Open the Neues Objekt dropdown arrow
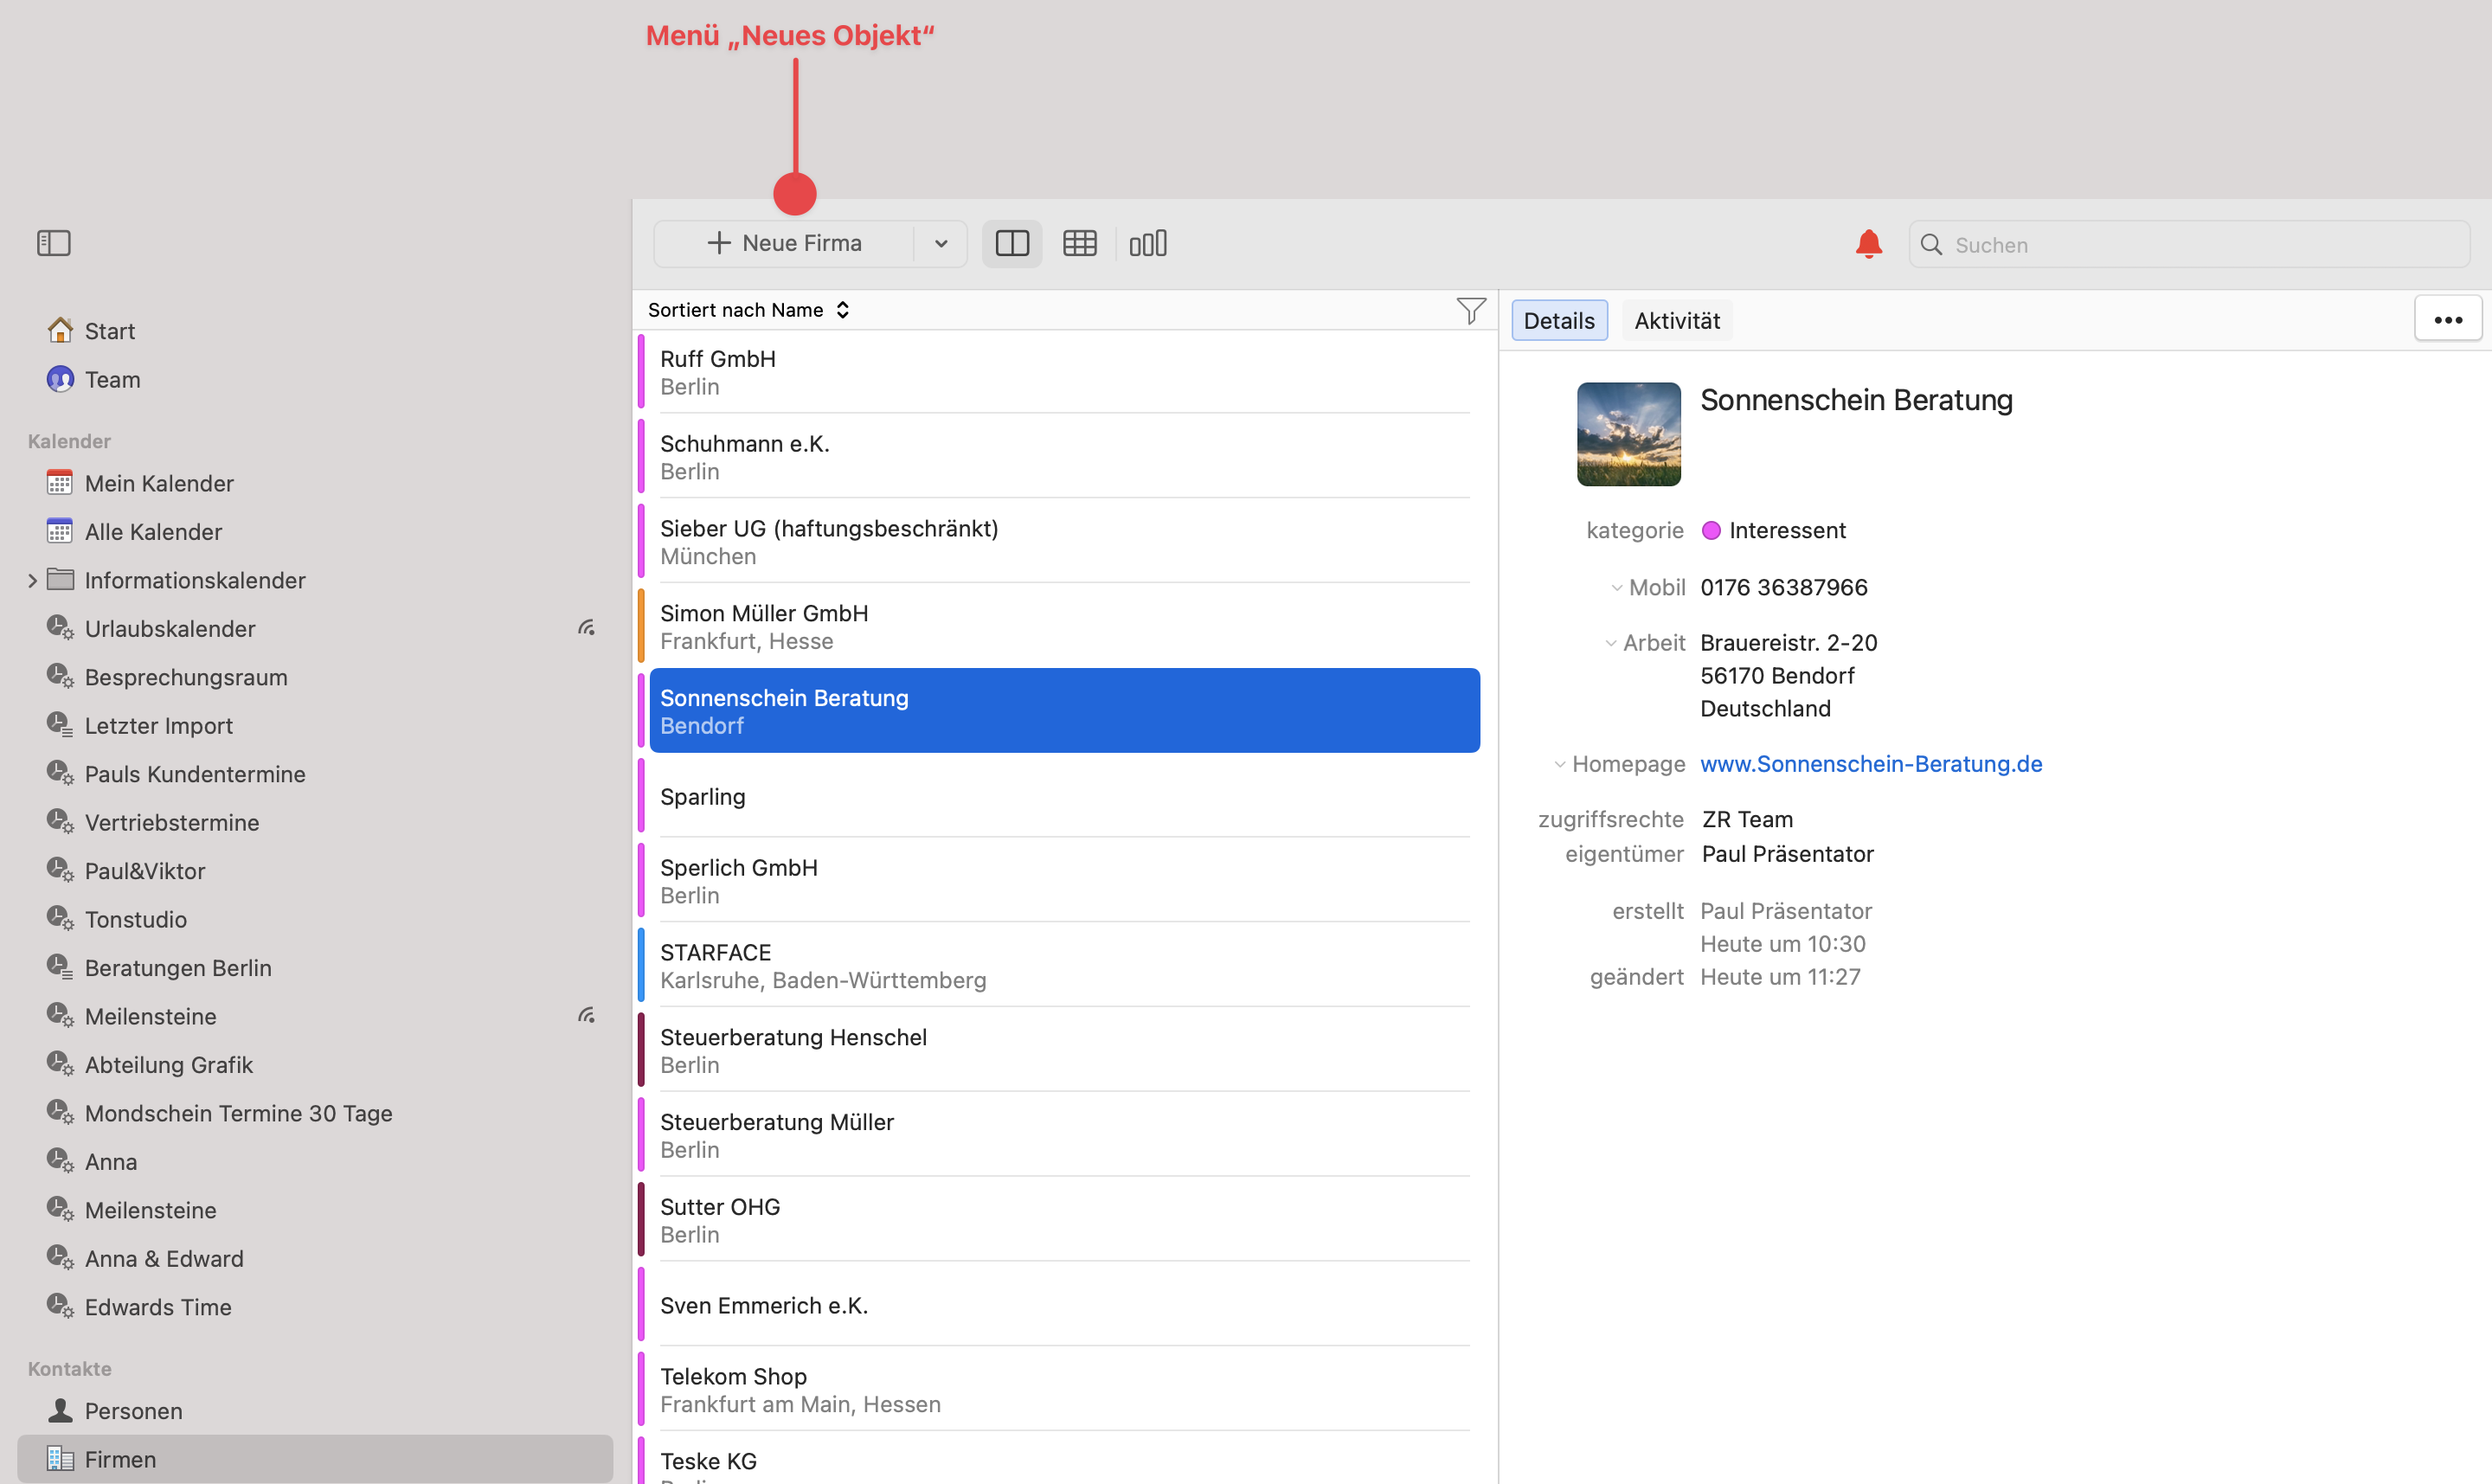The width and height of the screenshot is (2492, 1484). coord(940,243)
